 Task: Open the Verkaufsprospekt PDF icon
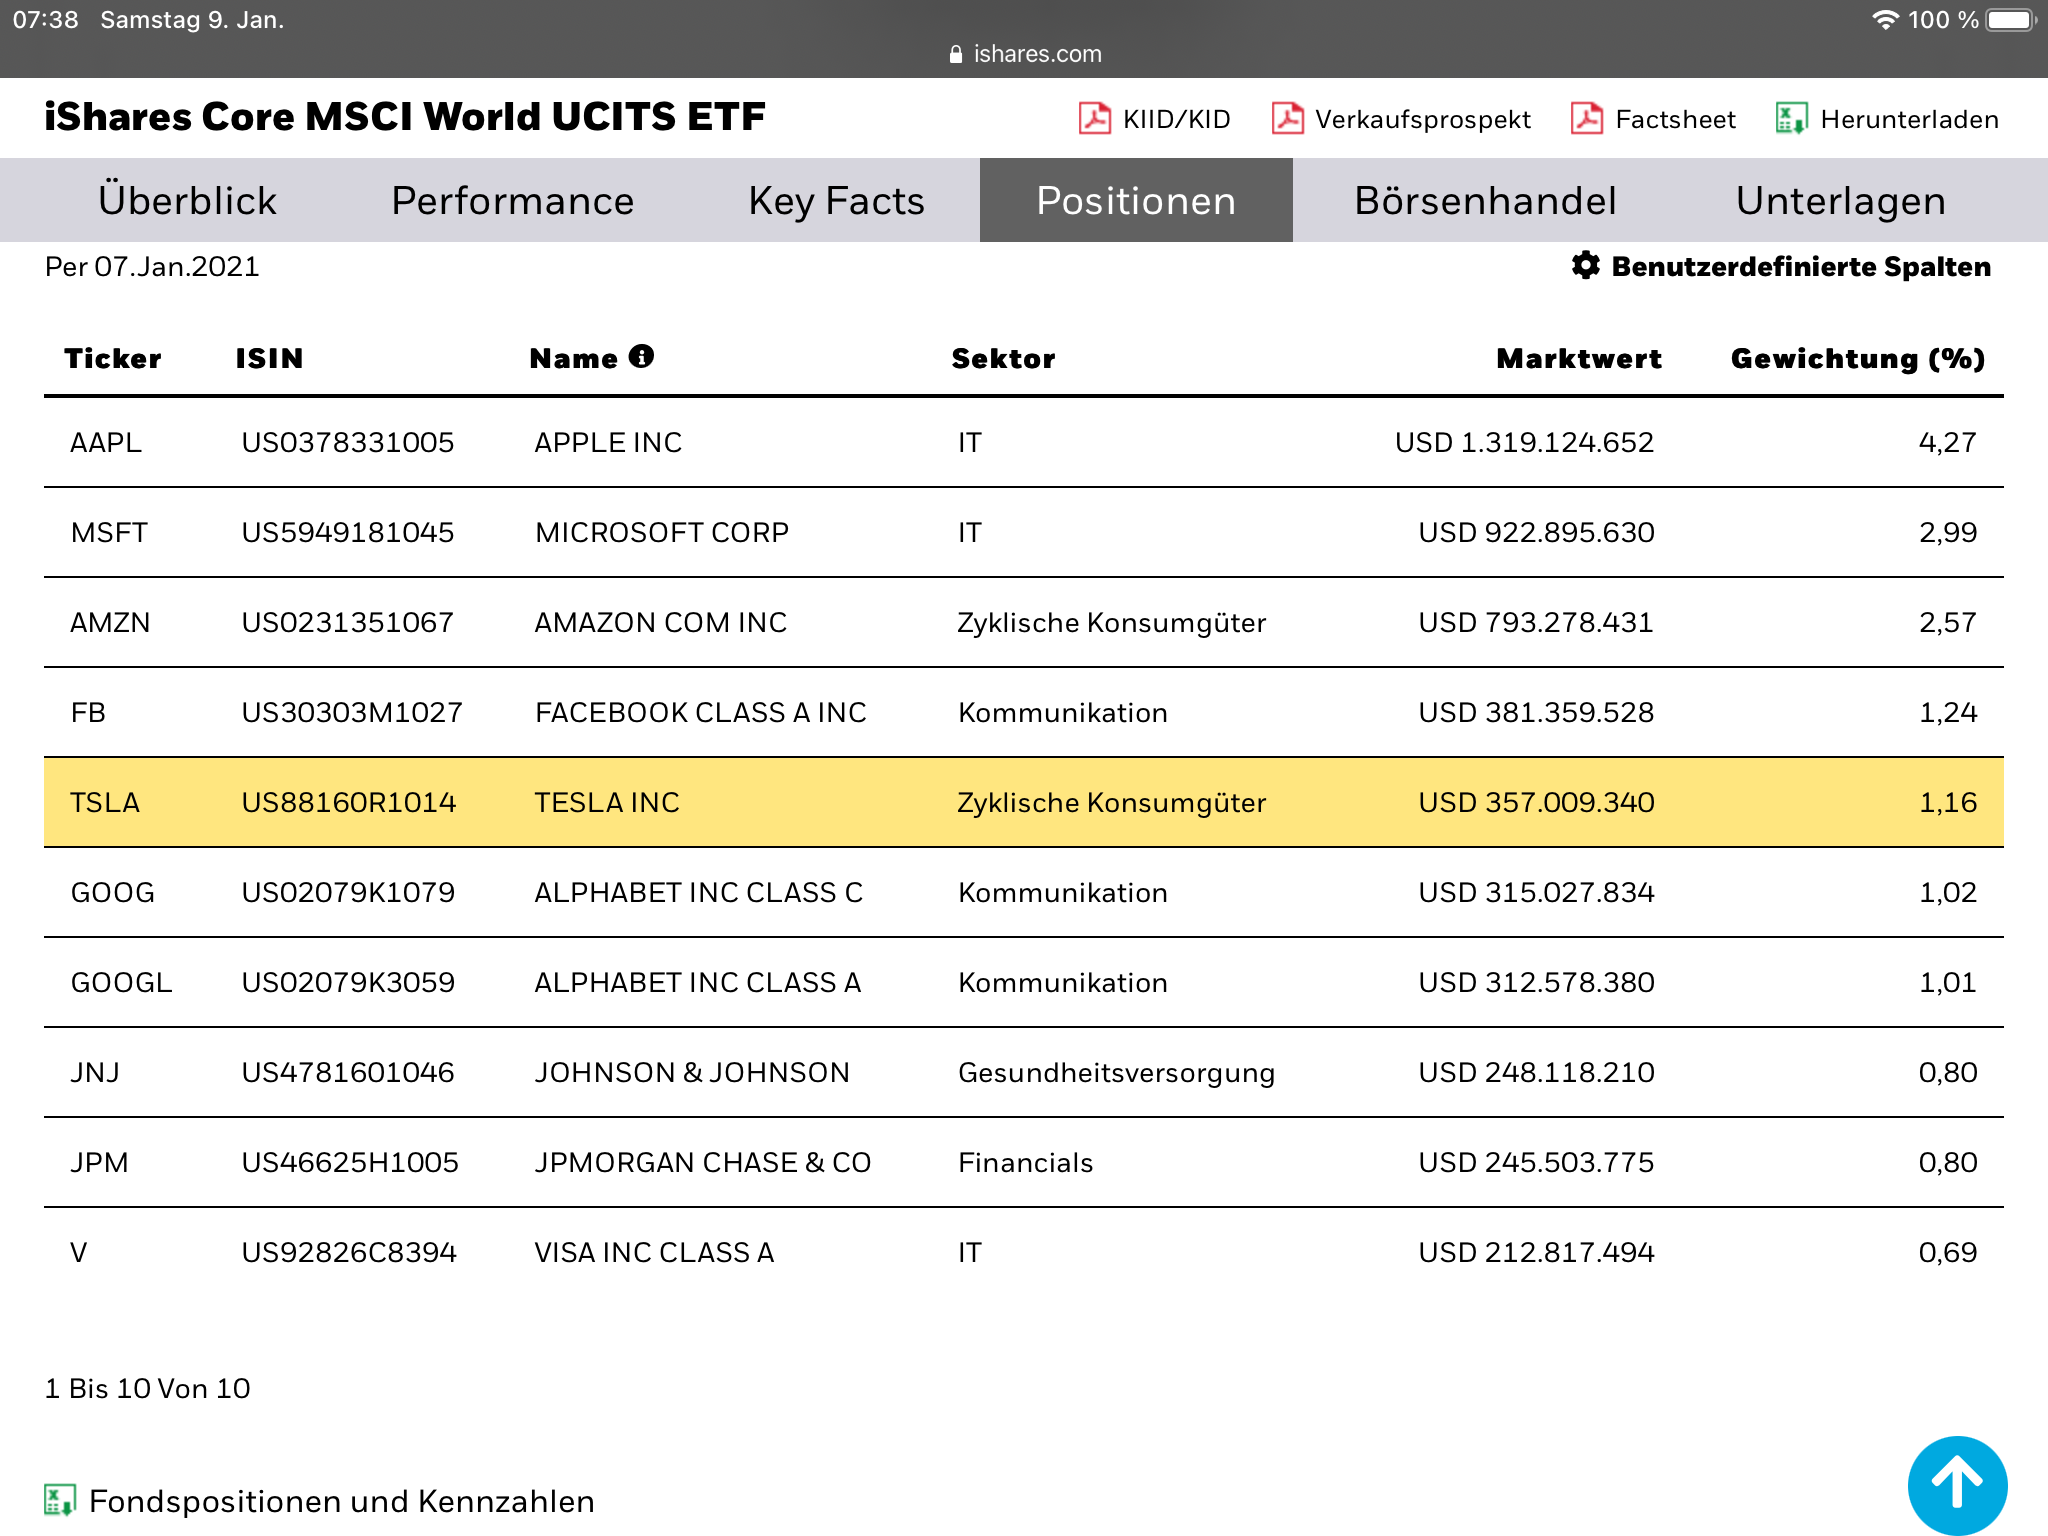click(x=1287, y=118)
